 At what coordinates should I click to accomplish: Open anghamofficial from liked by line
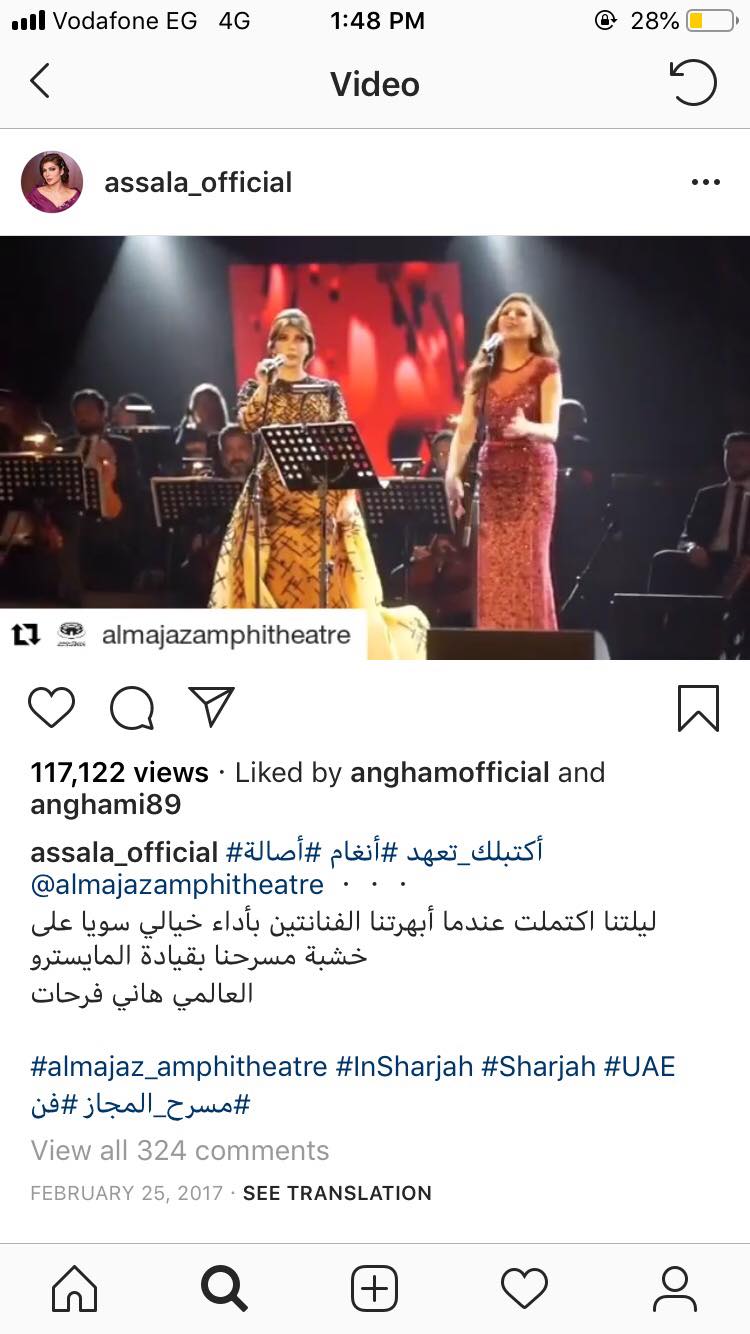450,772
